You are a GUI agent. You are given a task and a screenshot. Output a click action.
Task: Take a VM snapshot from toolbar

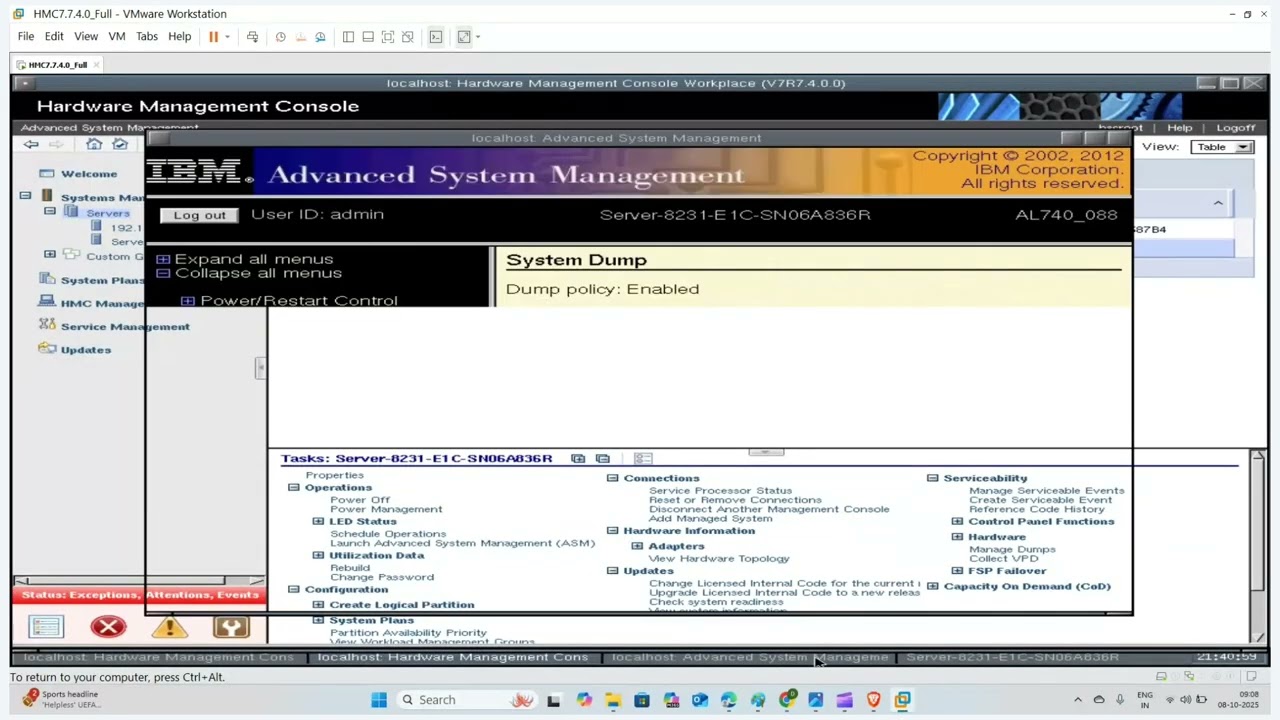point(281,37)
